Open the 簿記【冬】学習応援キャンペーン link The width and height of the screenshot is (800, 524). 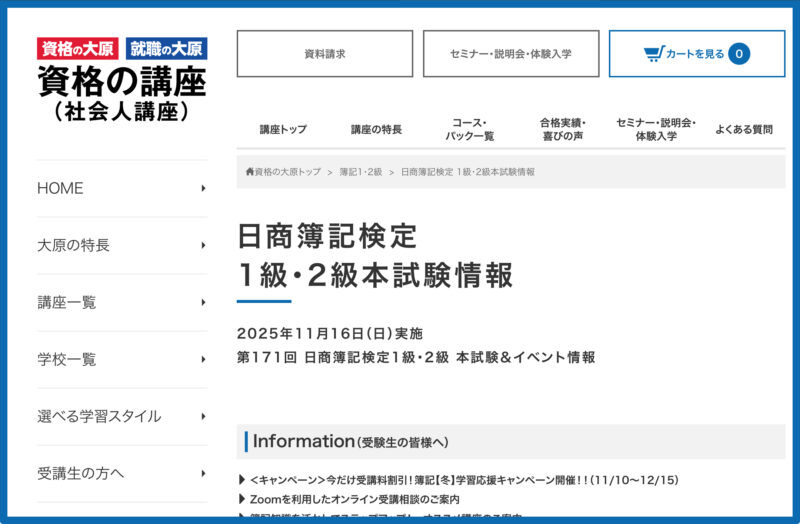pos(464,480)
